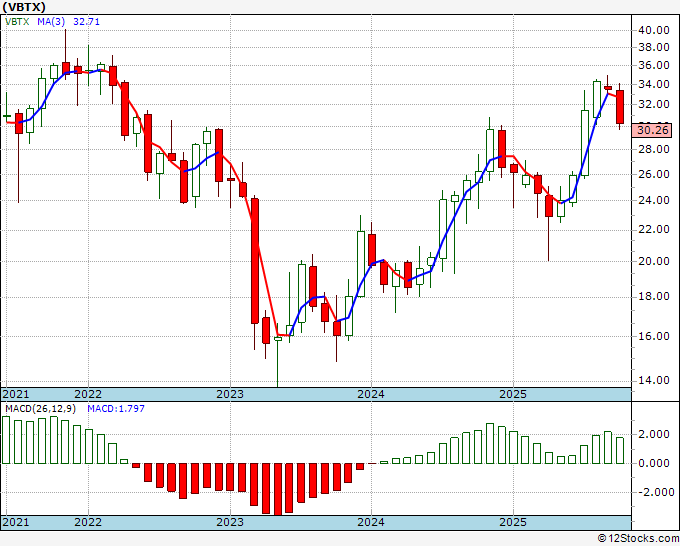Image resolution: width=680 pixels, height=546 pixels.
Task: Click 2024 on the price chart timeline
Action: [371, 394]
